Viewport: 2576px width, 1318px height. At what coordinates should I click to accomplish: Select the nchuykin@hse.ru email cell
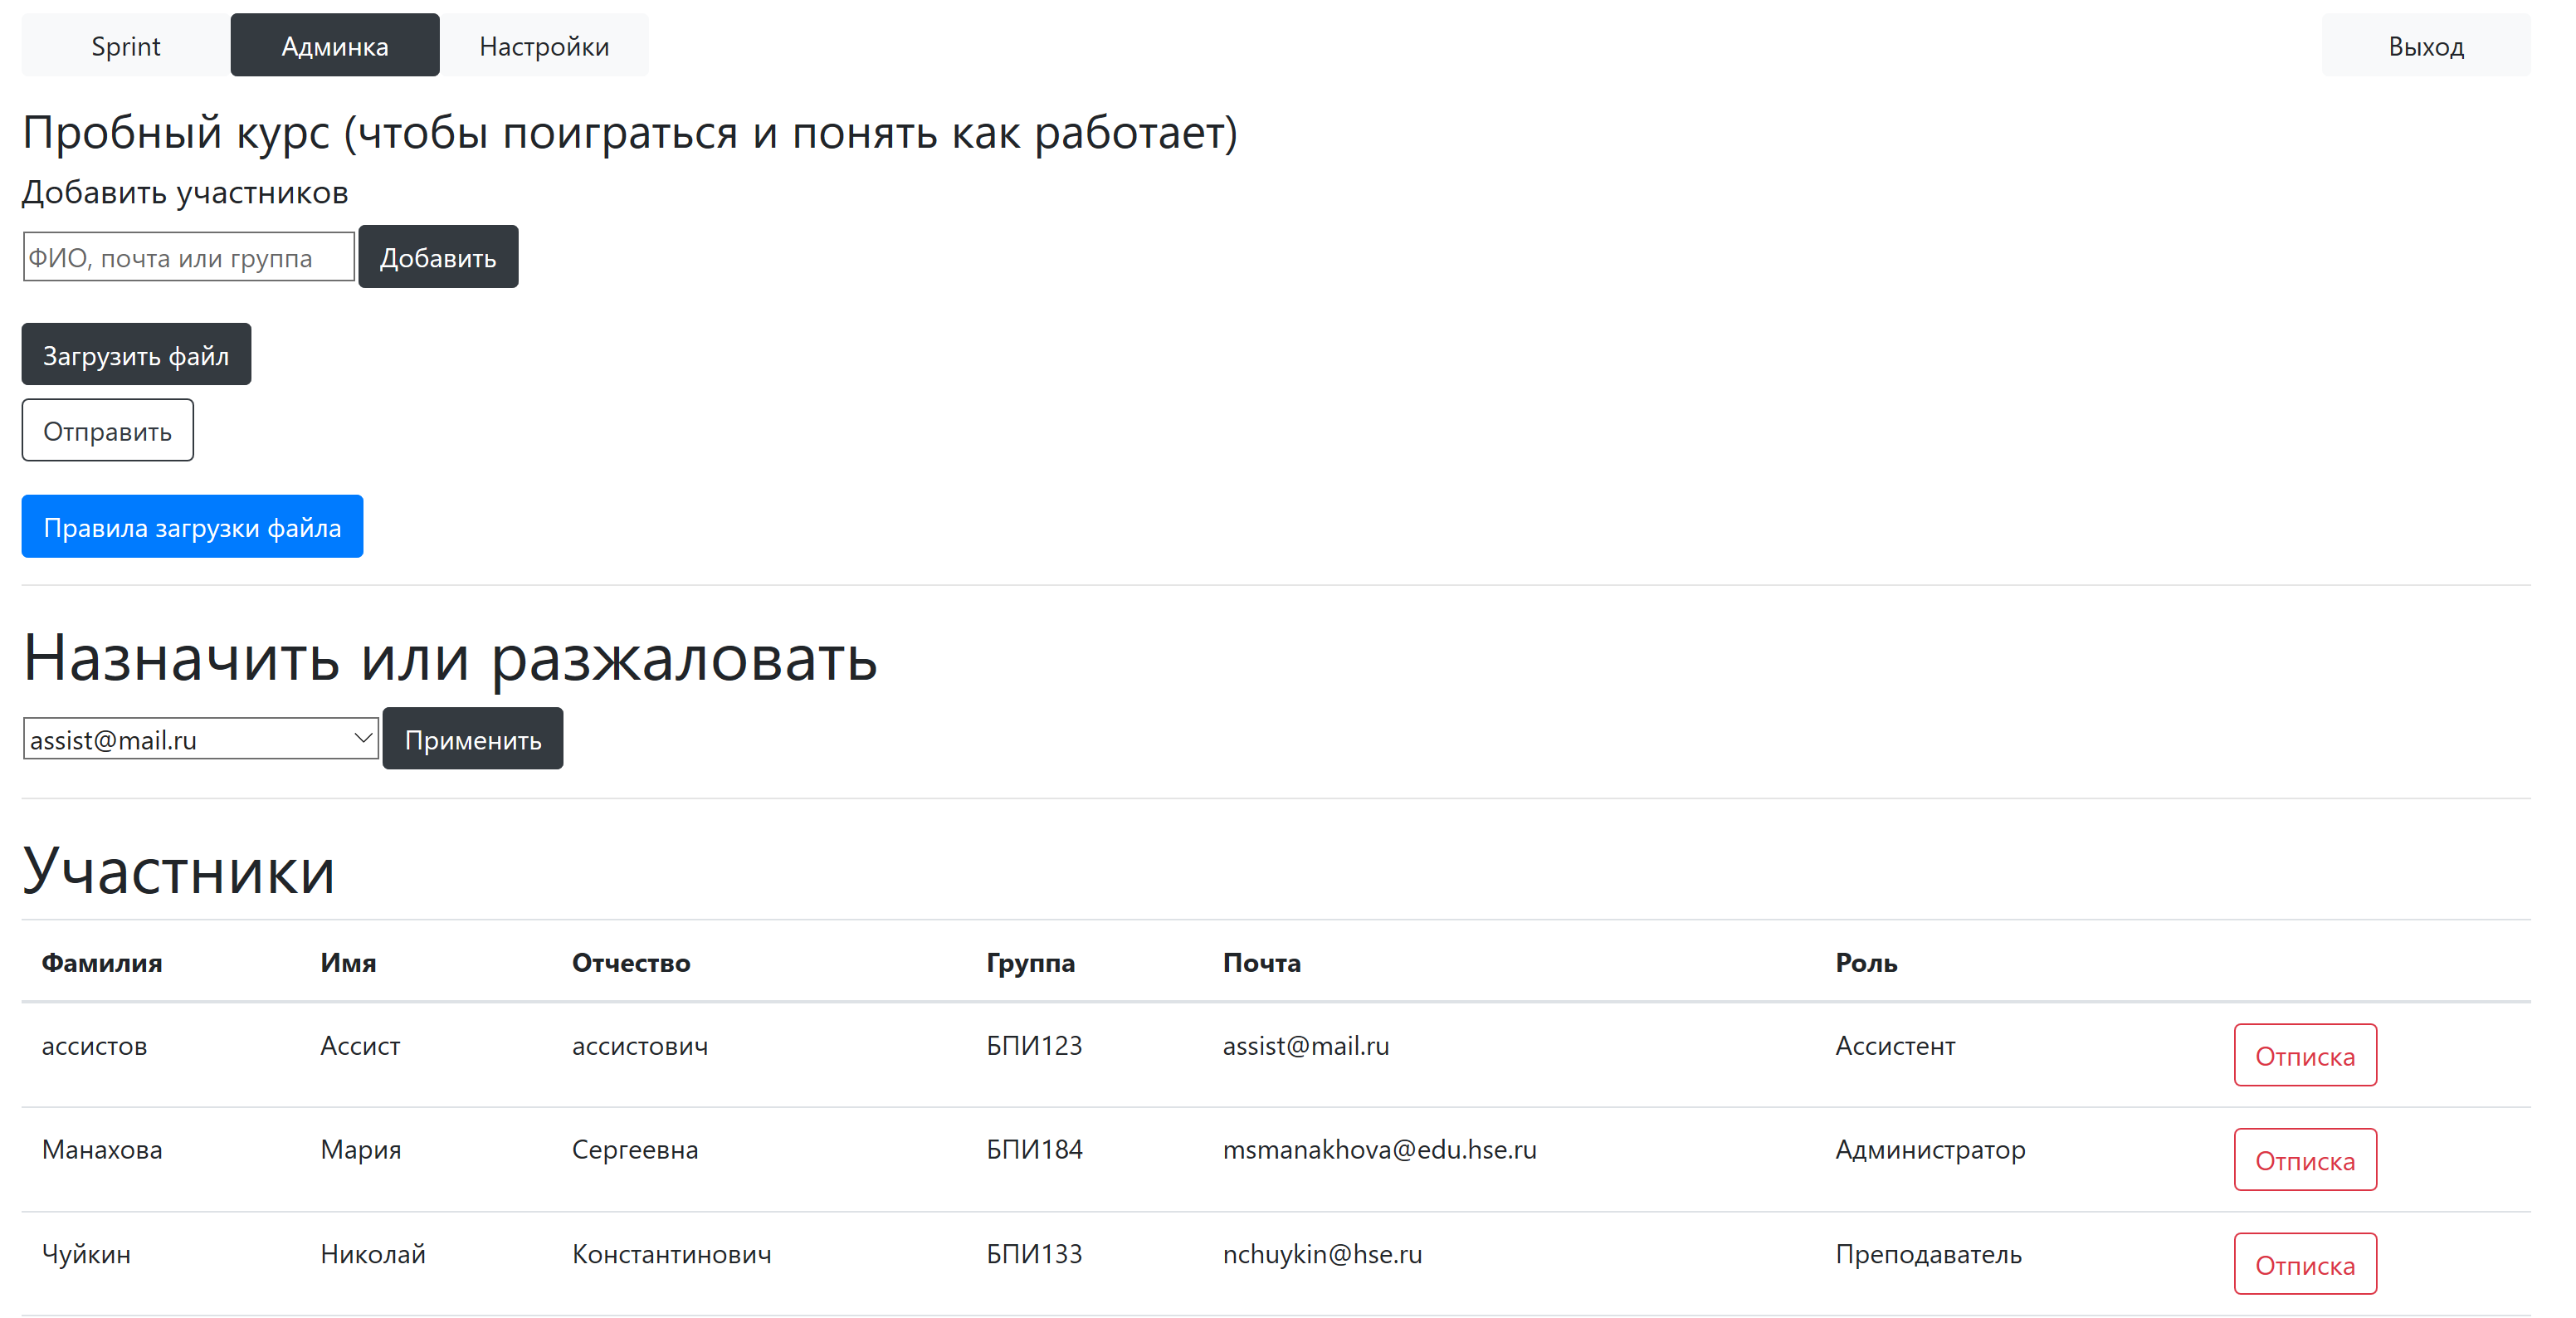(1322, 1254)
